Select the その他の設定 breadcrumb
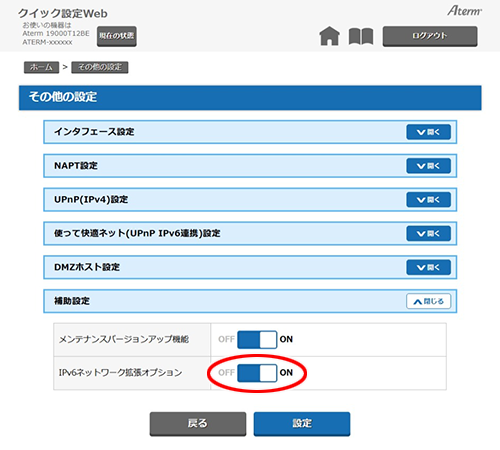 100,67
